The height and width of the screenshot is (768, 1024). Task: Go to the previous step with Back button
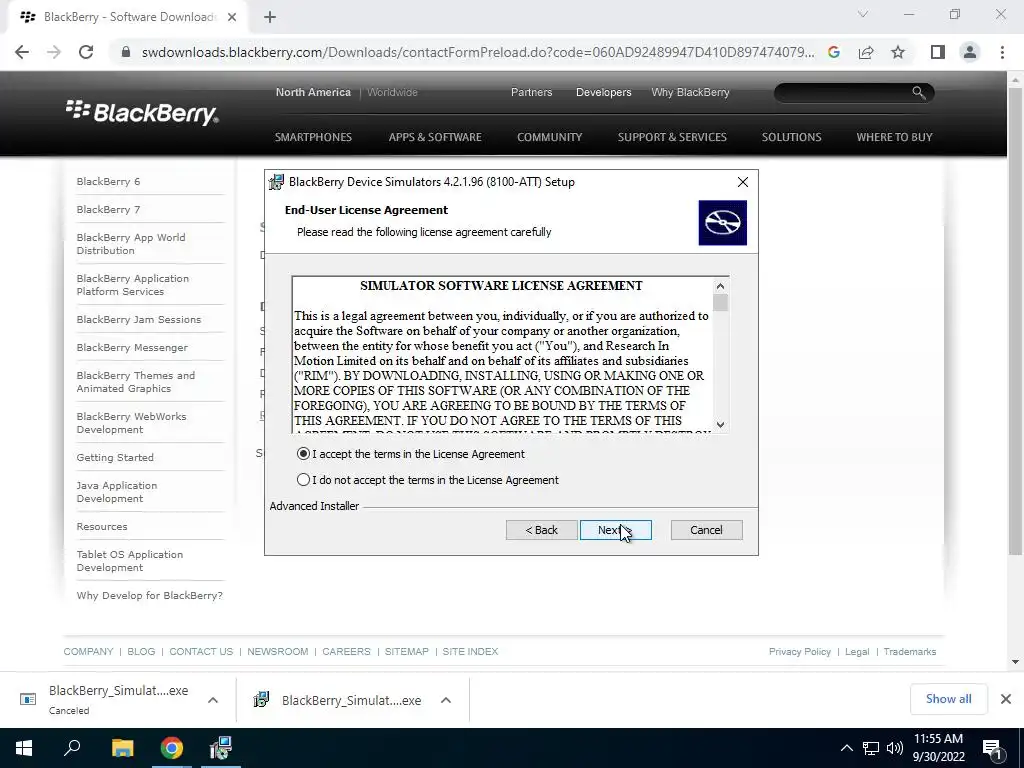click(541, 530)
